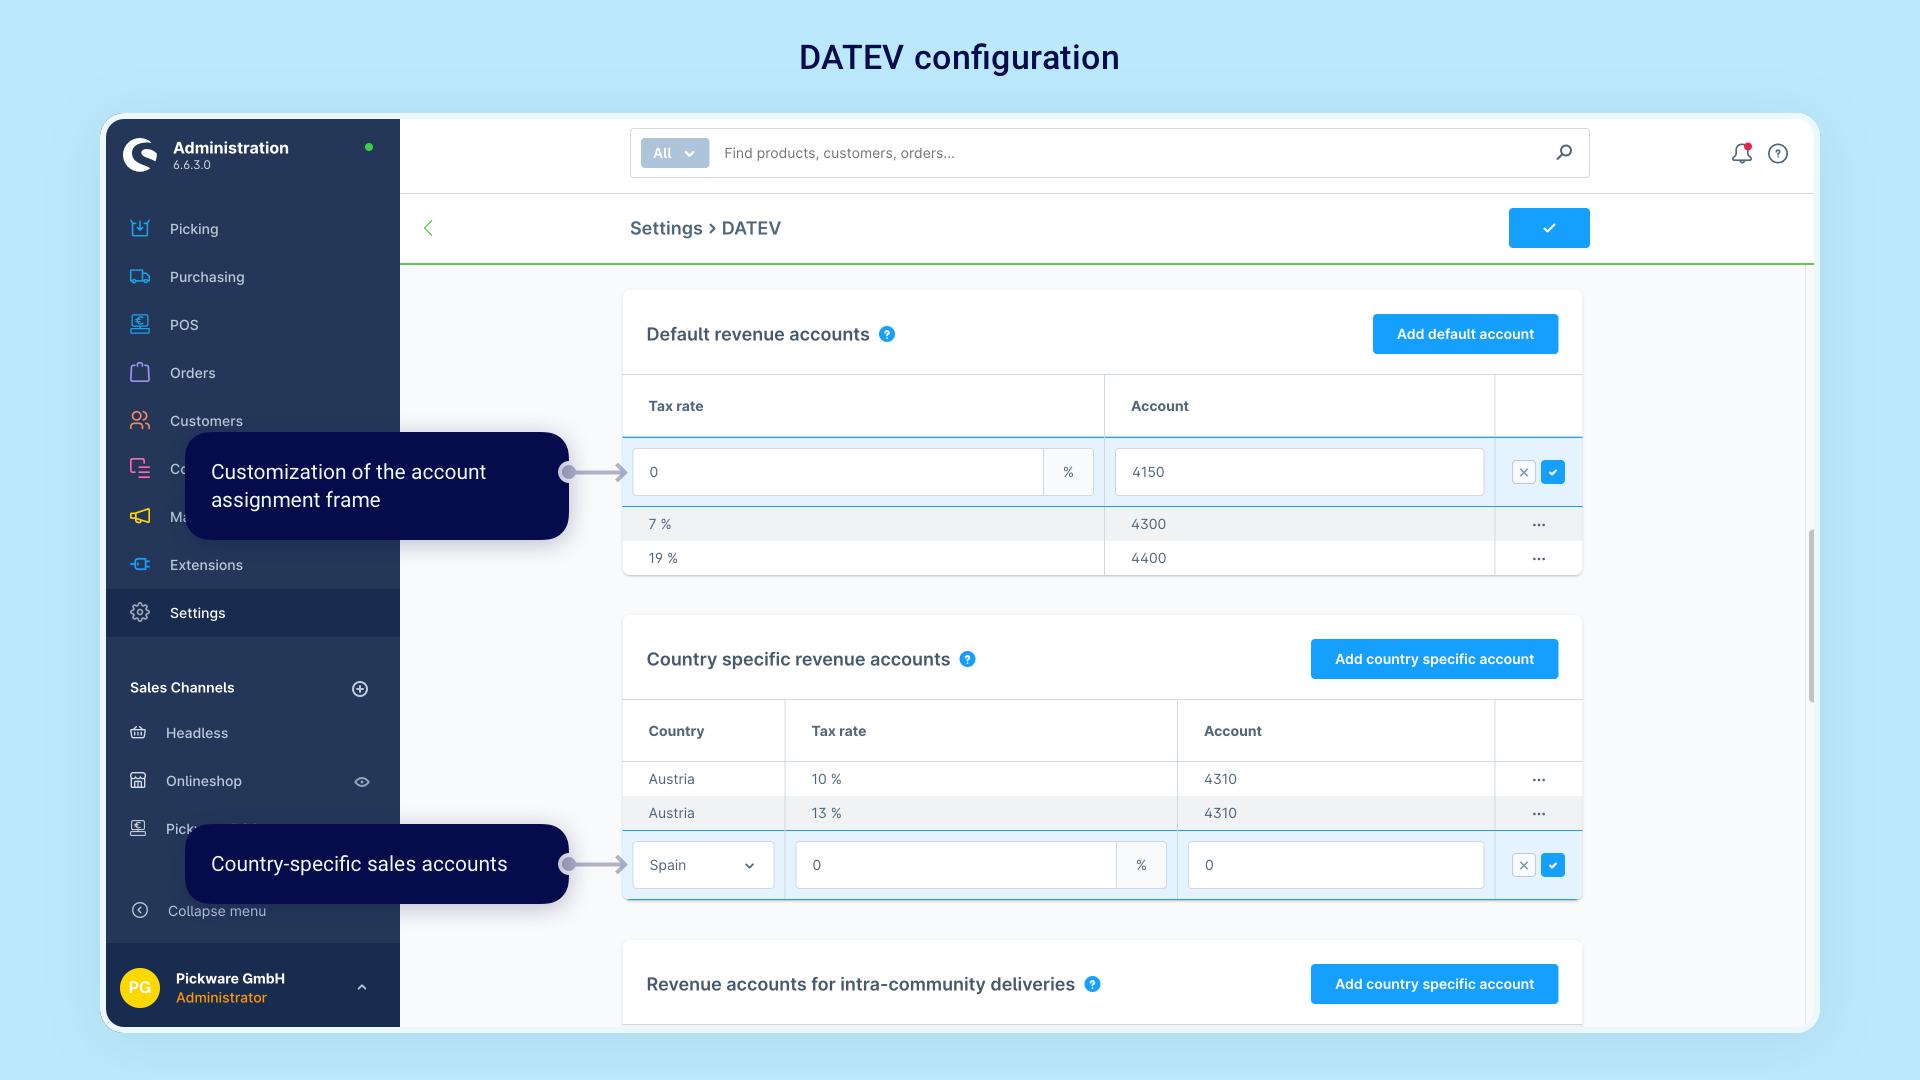
Task: Click the 4400 account cell
Action: tap(1299, 558)
